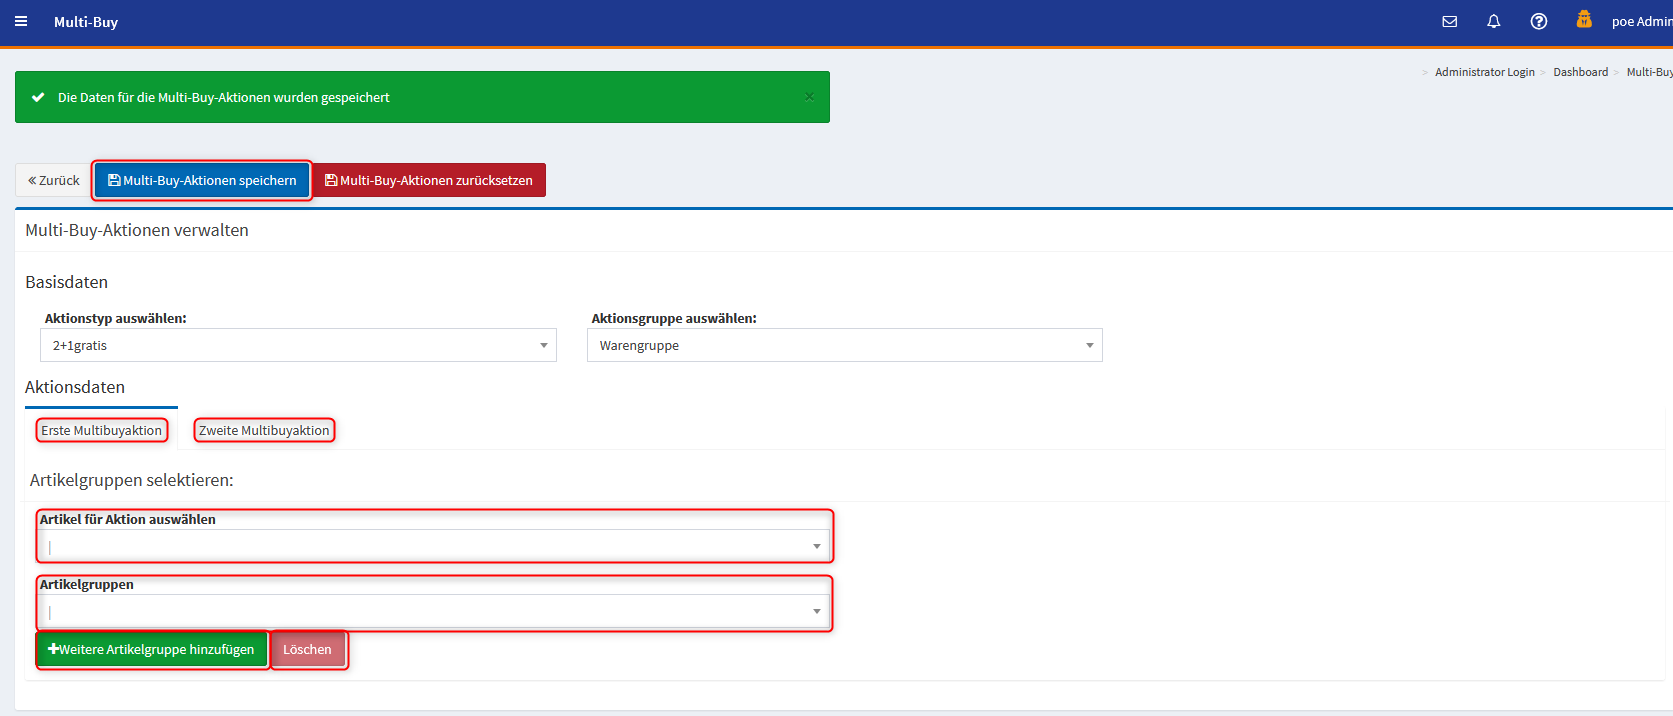Click the Zurück back button
The image size is (1673, 716).
point(54,180)
